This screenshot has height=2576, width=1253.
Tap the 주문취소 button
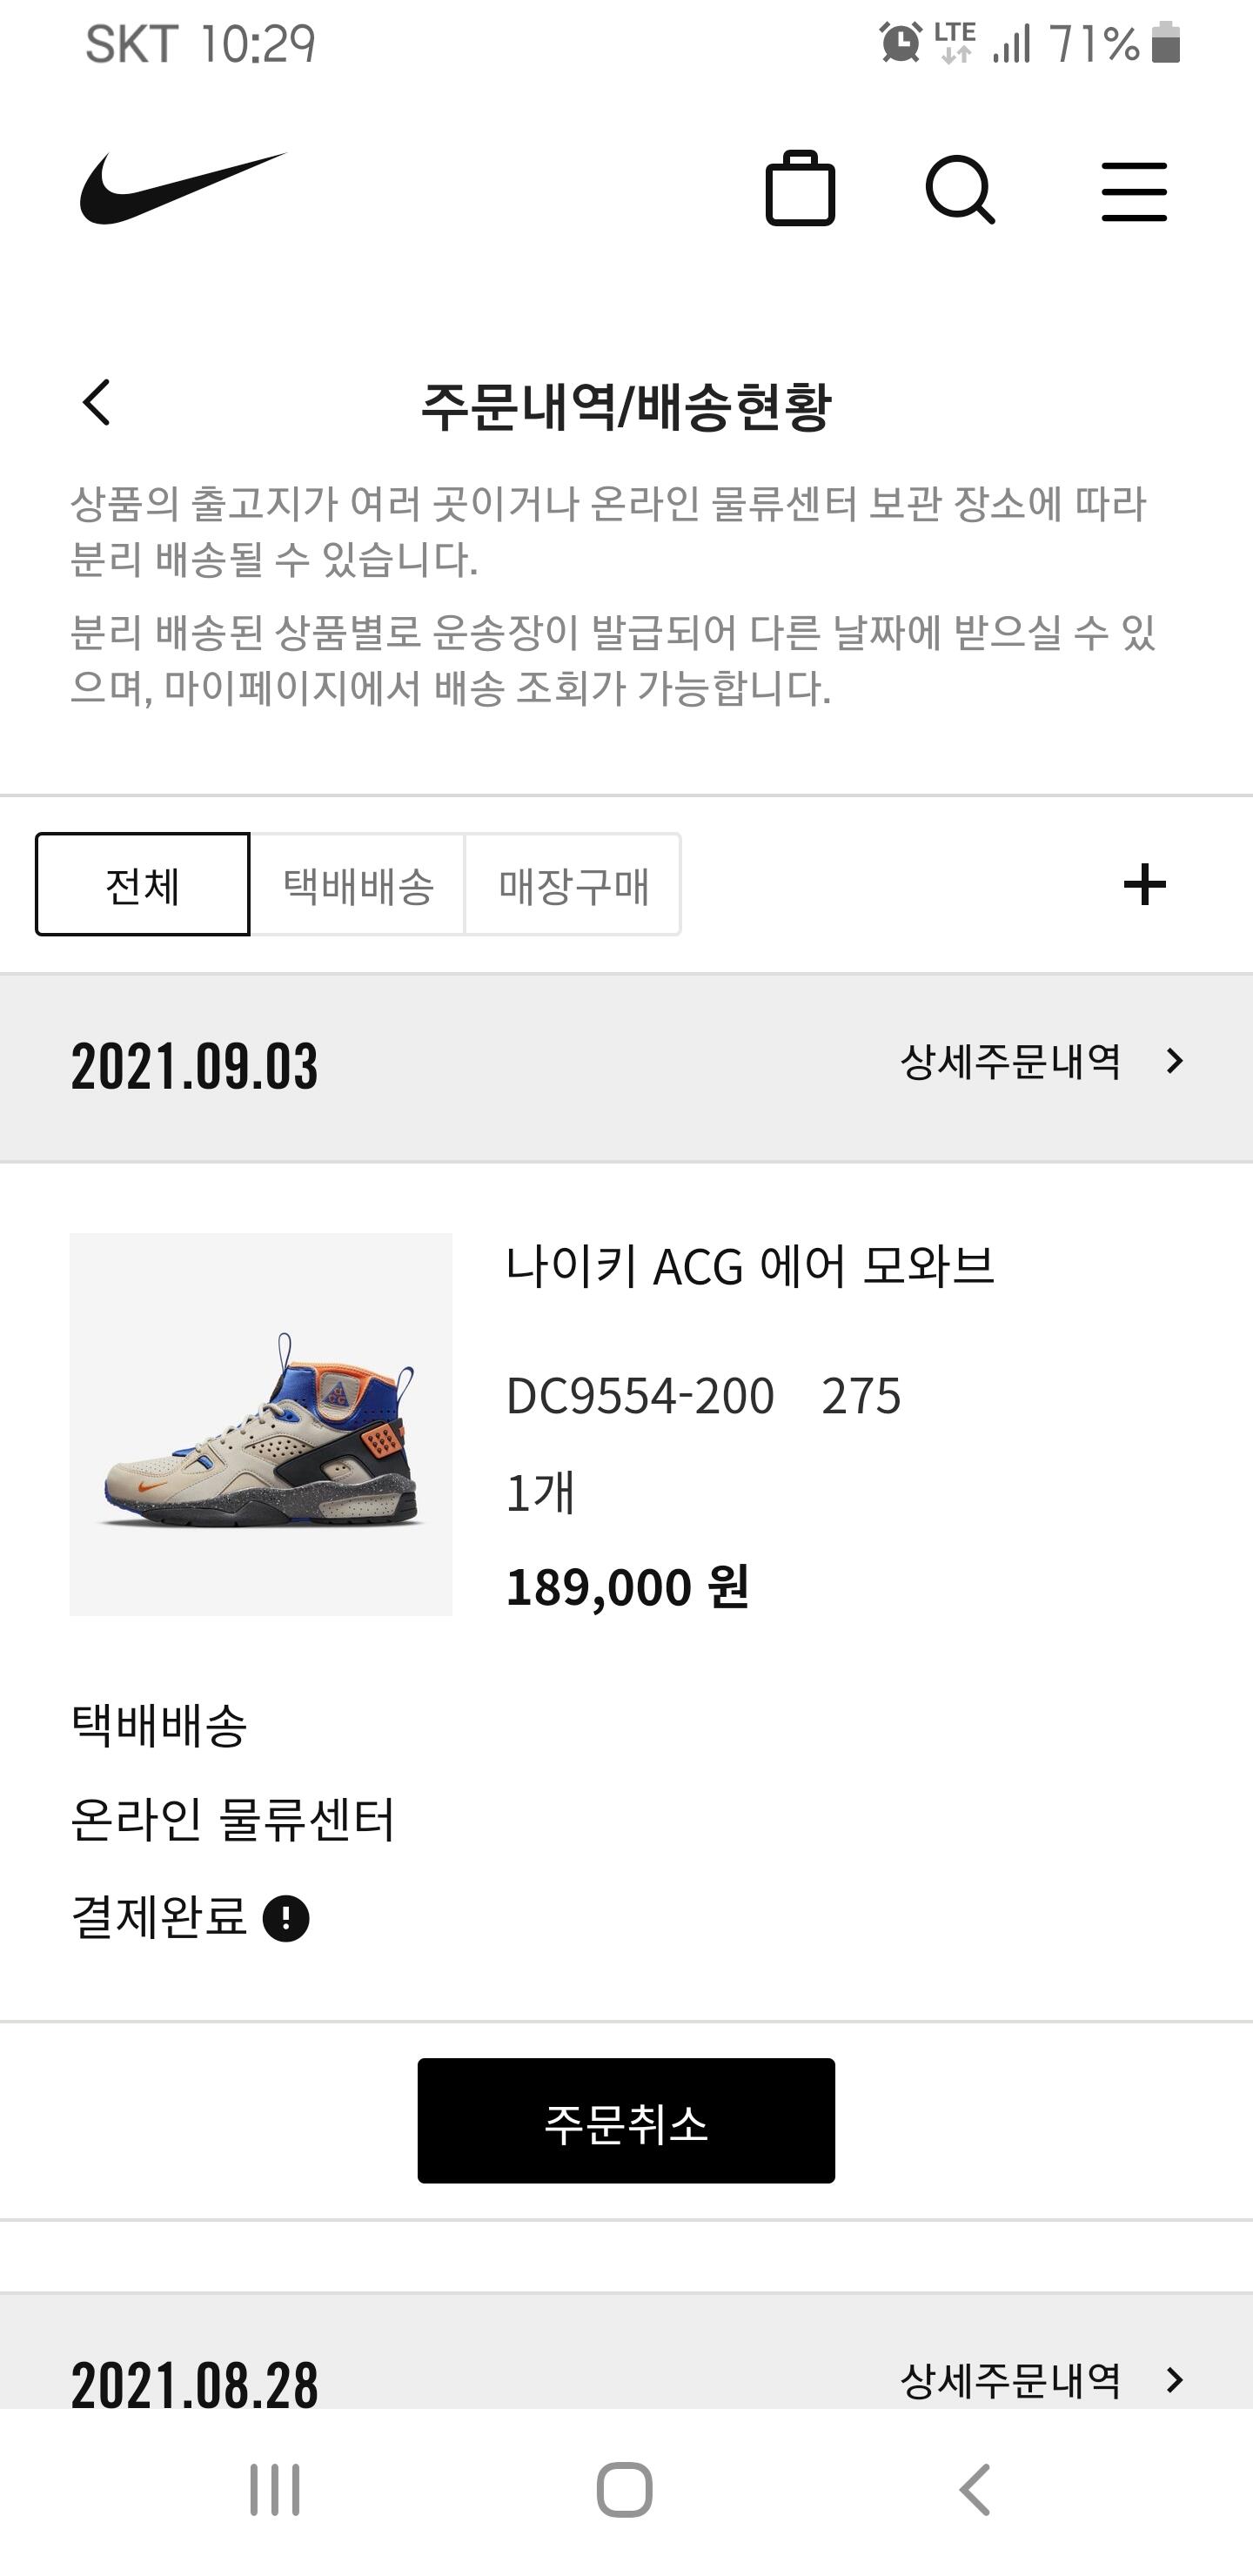coord(626,2121)
